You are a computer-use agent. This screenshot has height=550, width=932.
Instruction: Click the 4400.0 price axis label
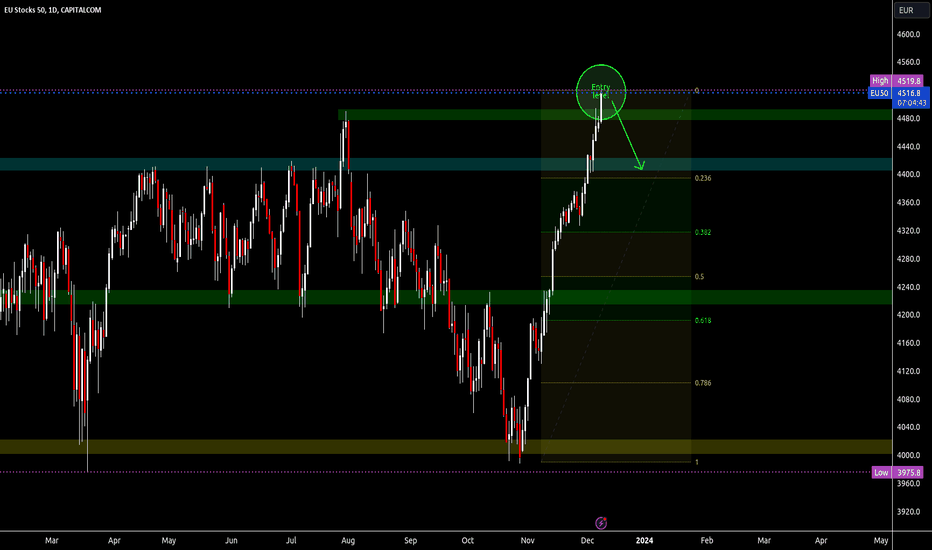(x=908, y=175)
